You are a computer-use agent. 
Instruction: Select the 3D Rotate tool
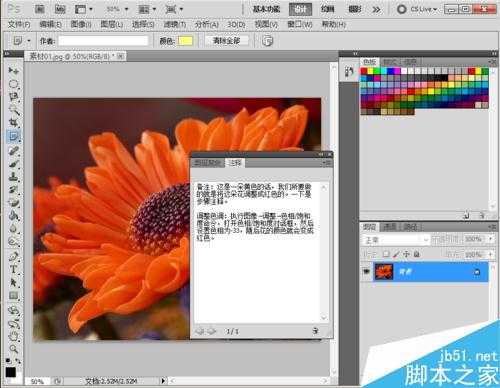(x=13, y=311)
